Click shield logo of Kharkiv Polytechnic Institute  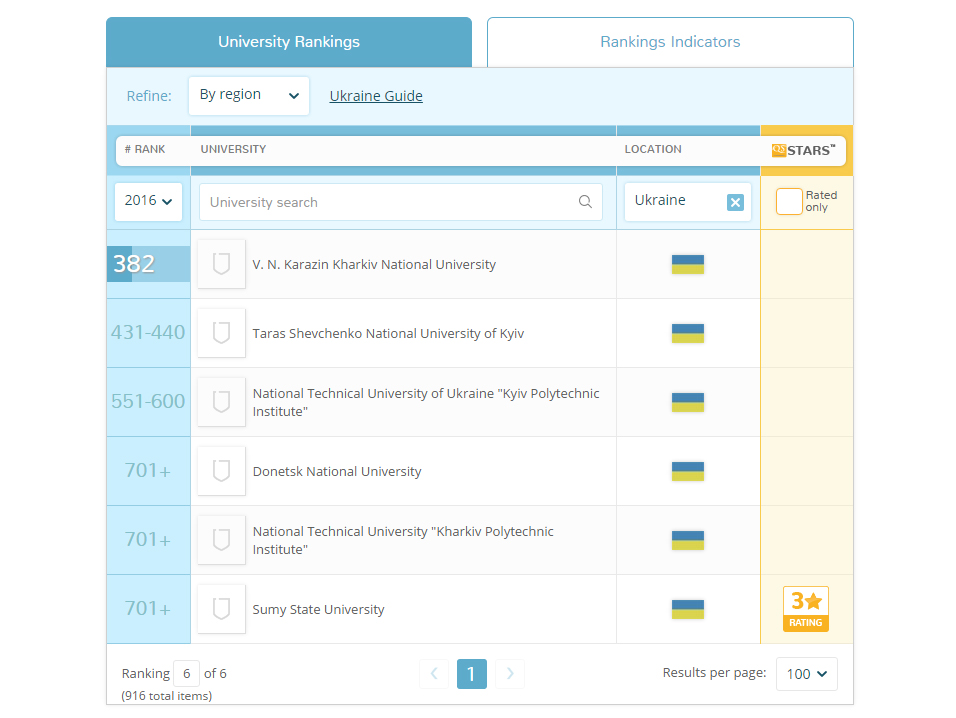click(x=221, y=539)
